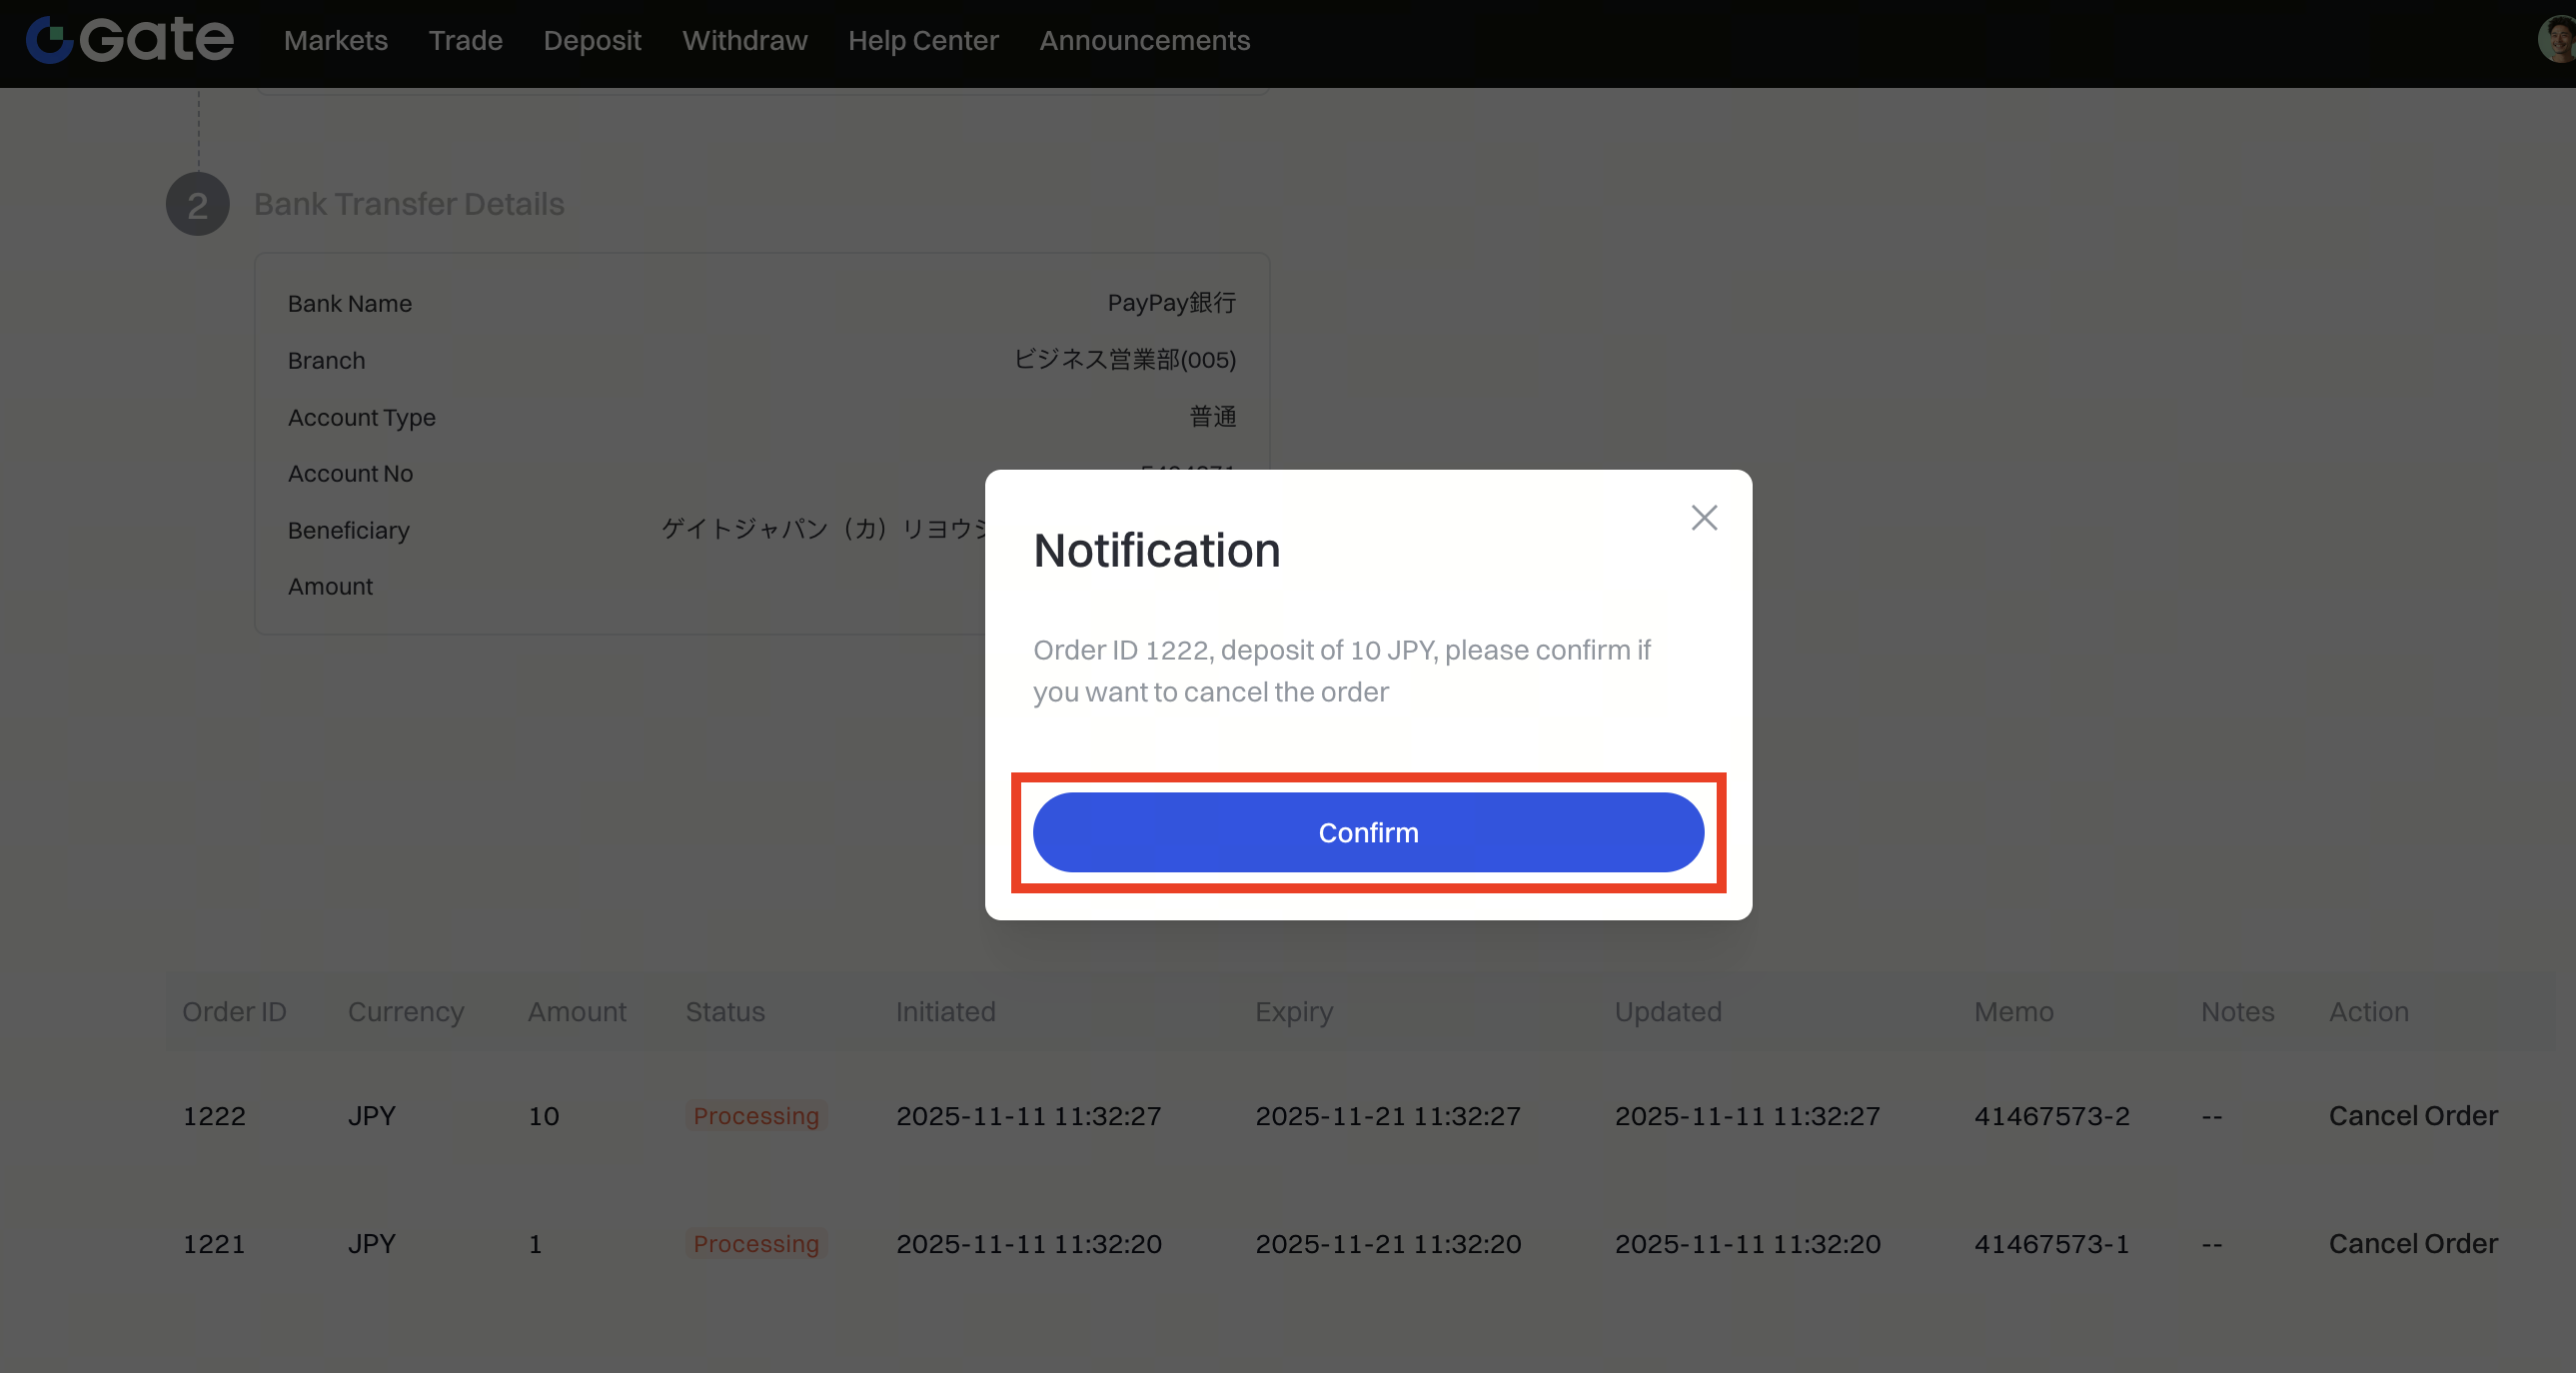Open the Trade menu
2576x1373 pixels.
point(465,40)
